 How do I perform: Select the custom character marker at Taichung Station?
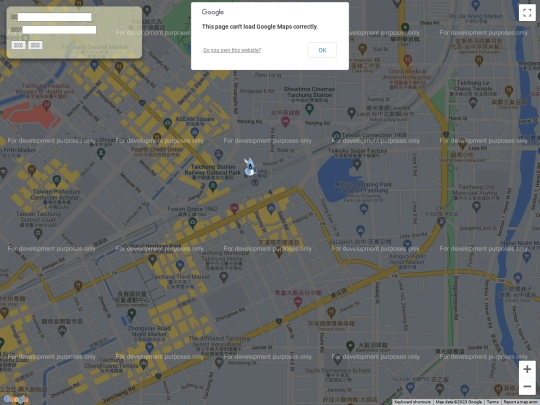coord(249,167)
